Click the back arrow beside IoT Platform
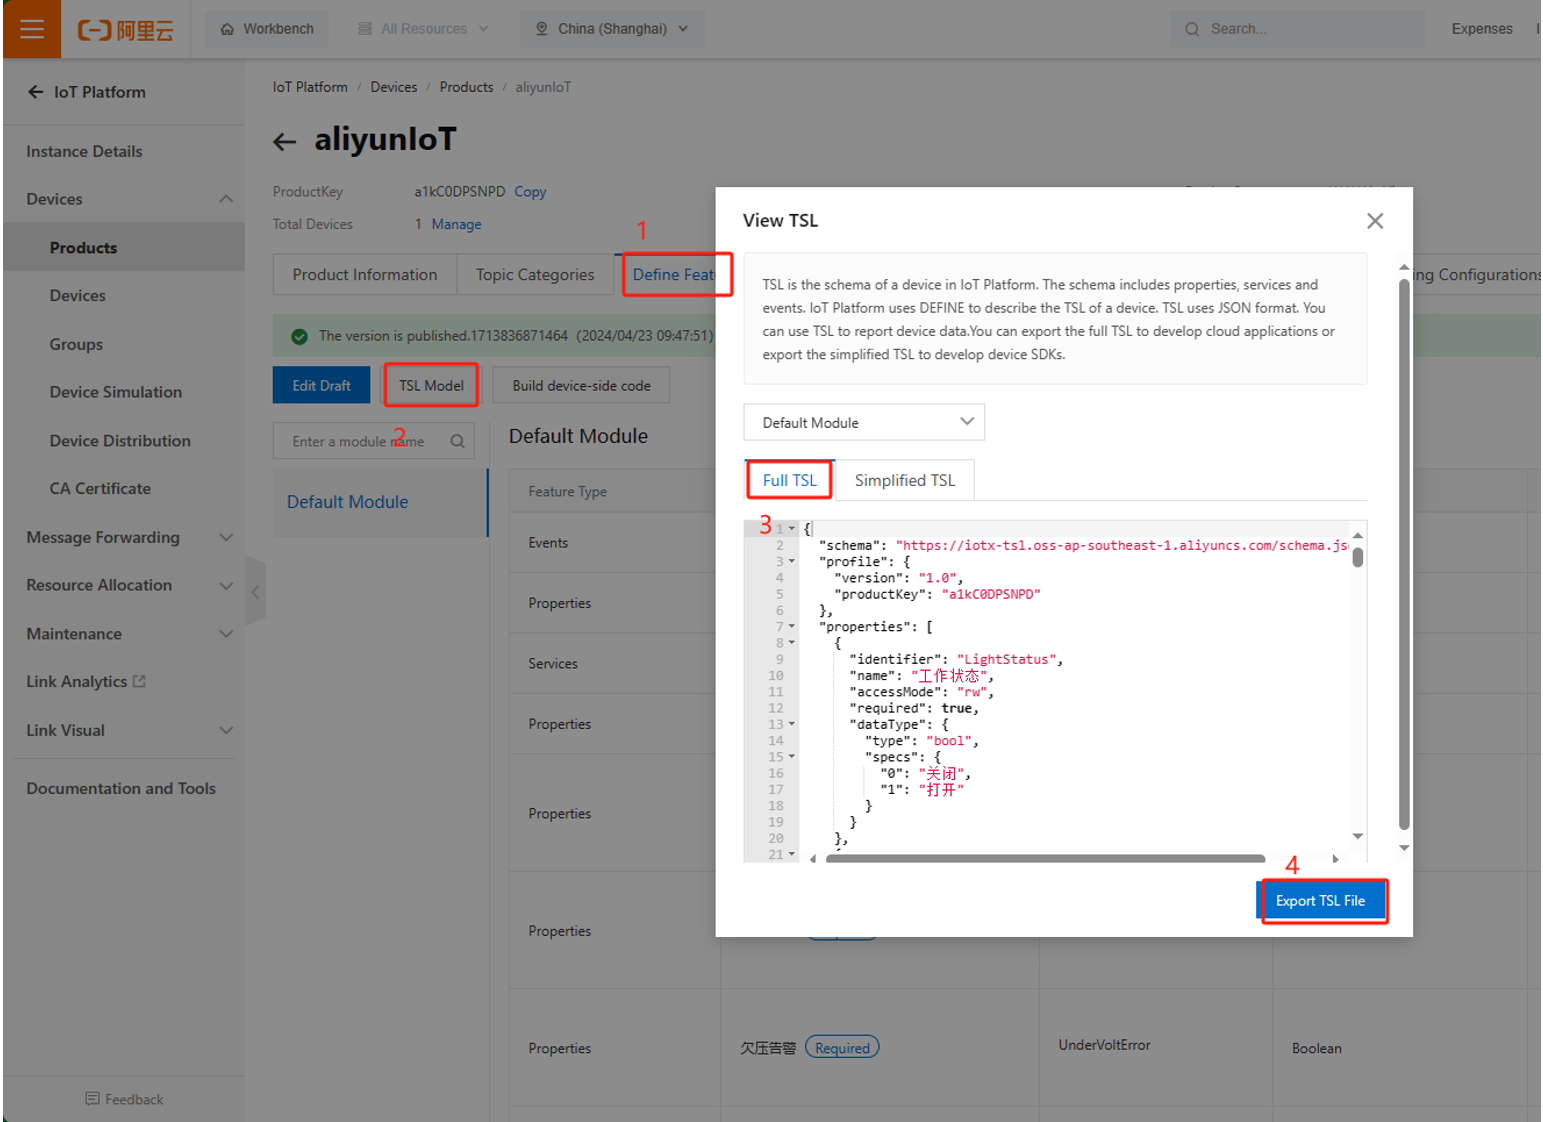This screenshot has height=1122, width=1543. [36, 92]
